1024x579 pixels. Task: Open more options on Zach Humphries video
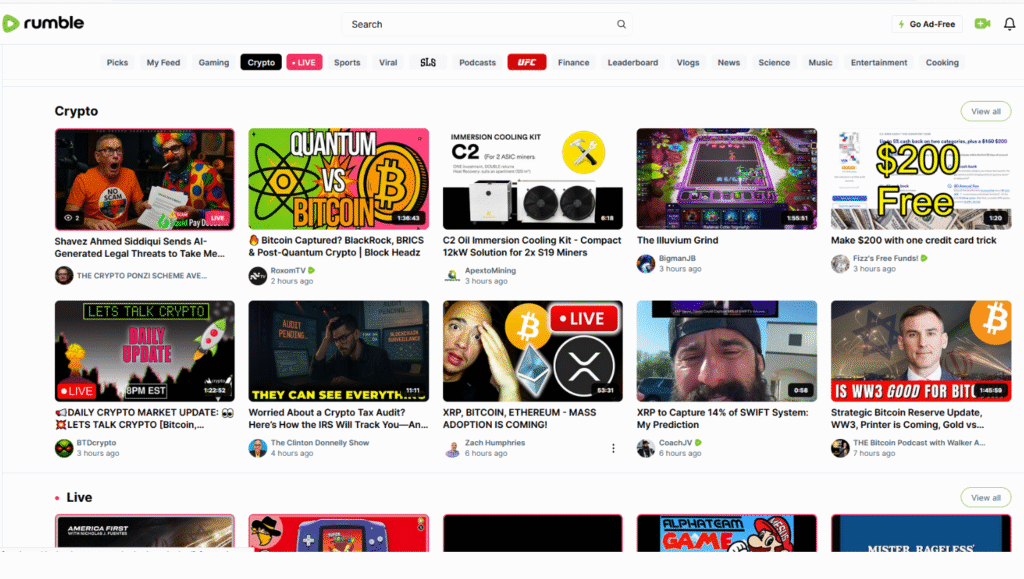613,448
